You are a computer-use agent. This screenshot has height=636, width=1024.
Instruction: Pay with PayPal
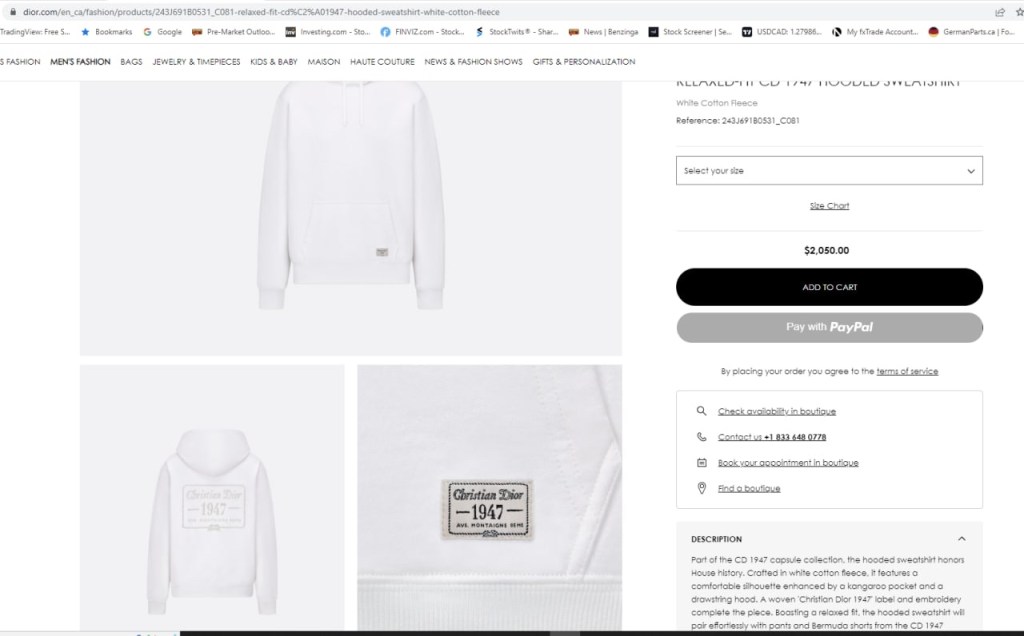point(829,327)
